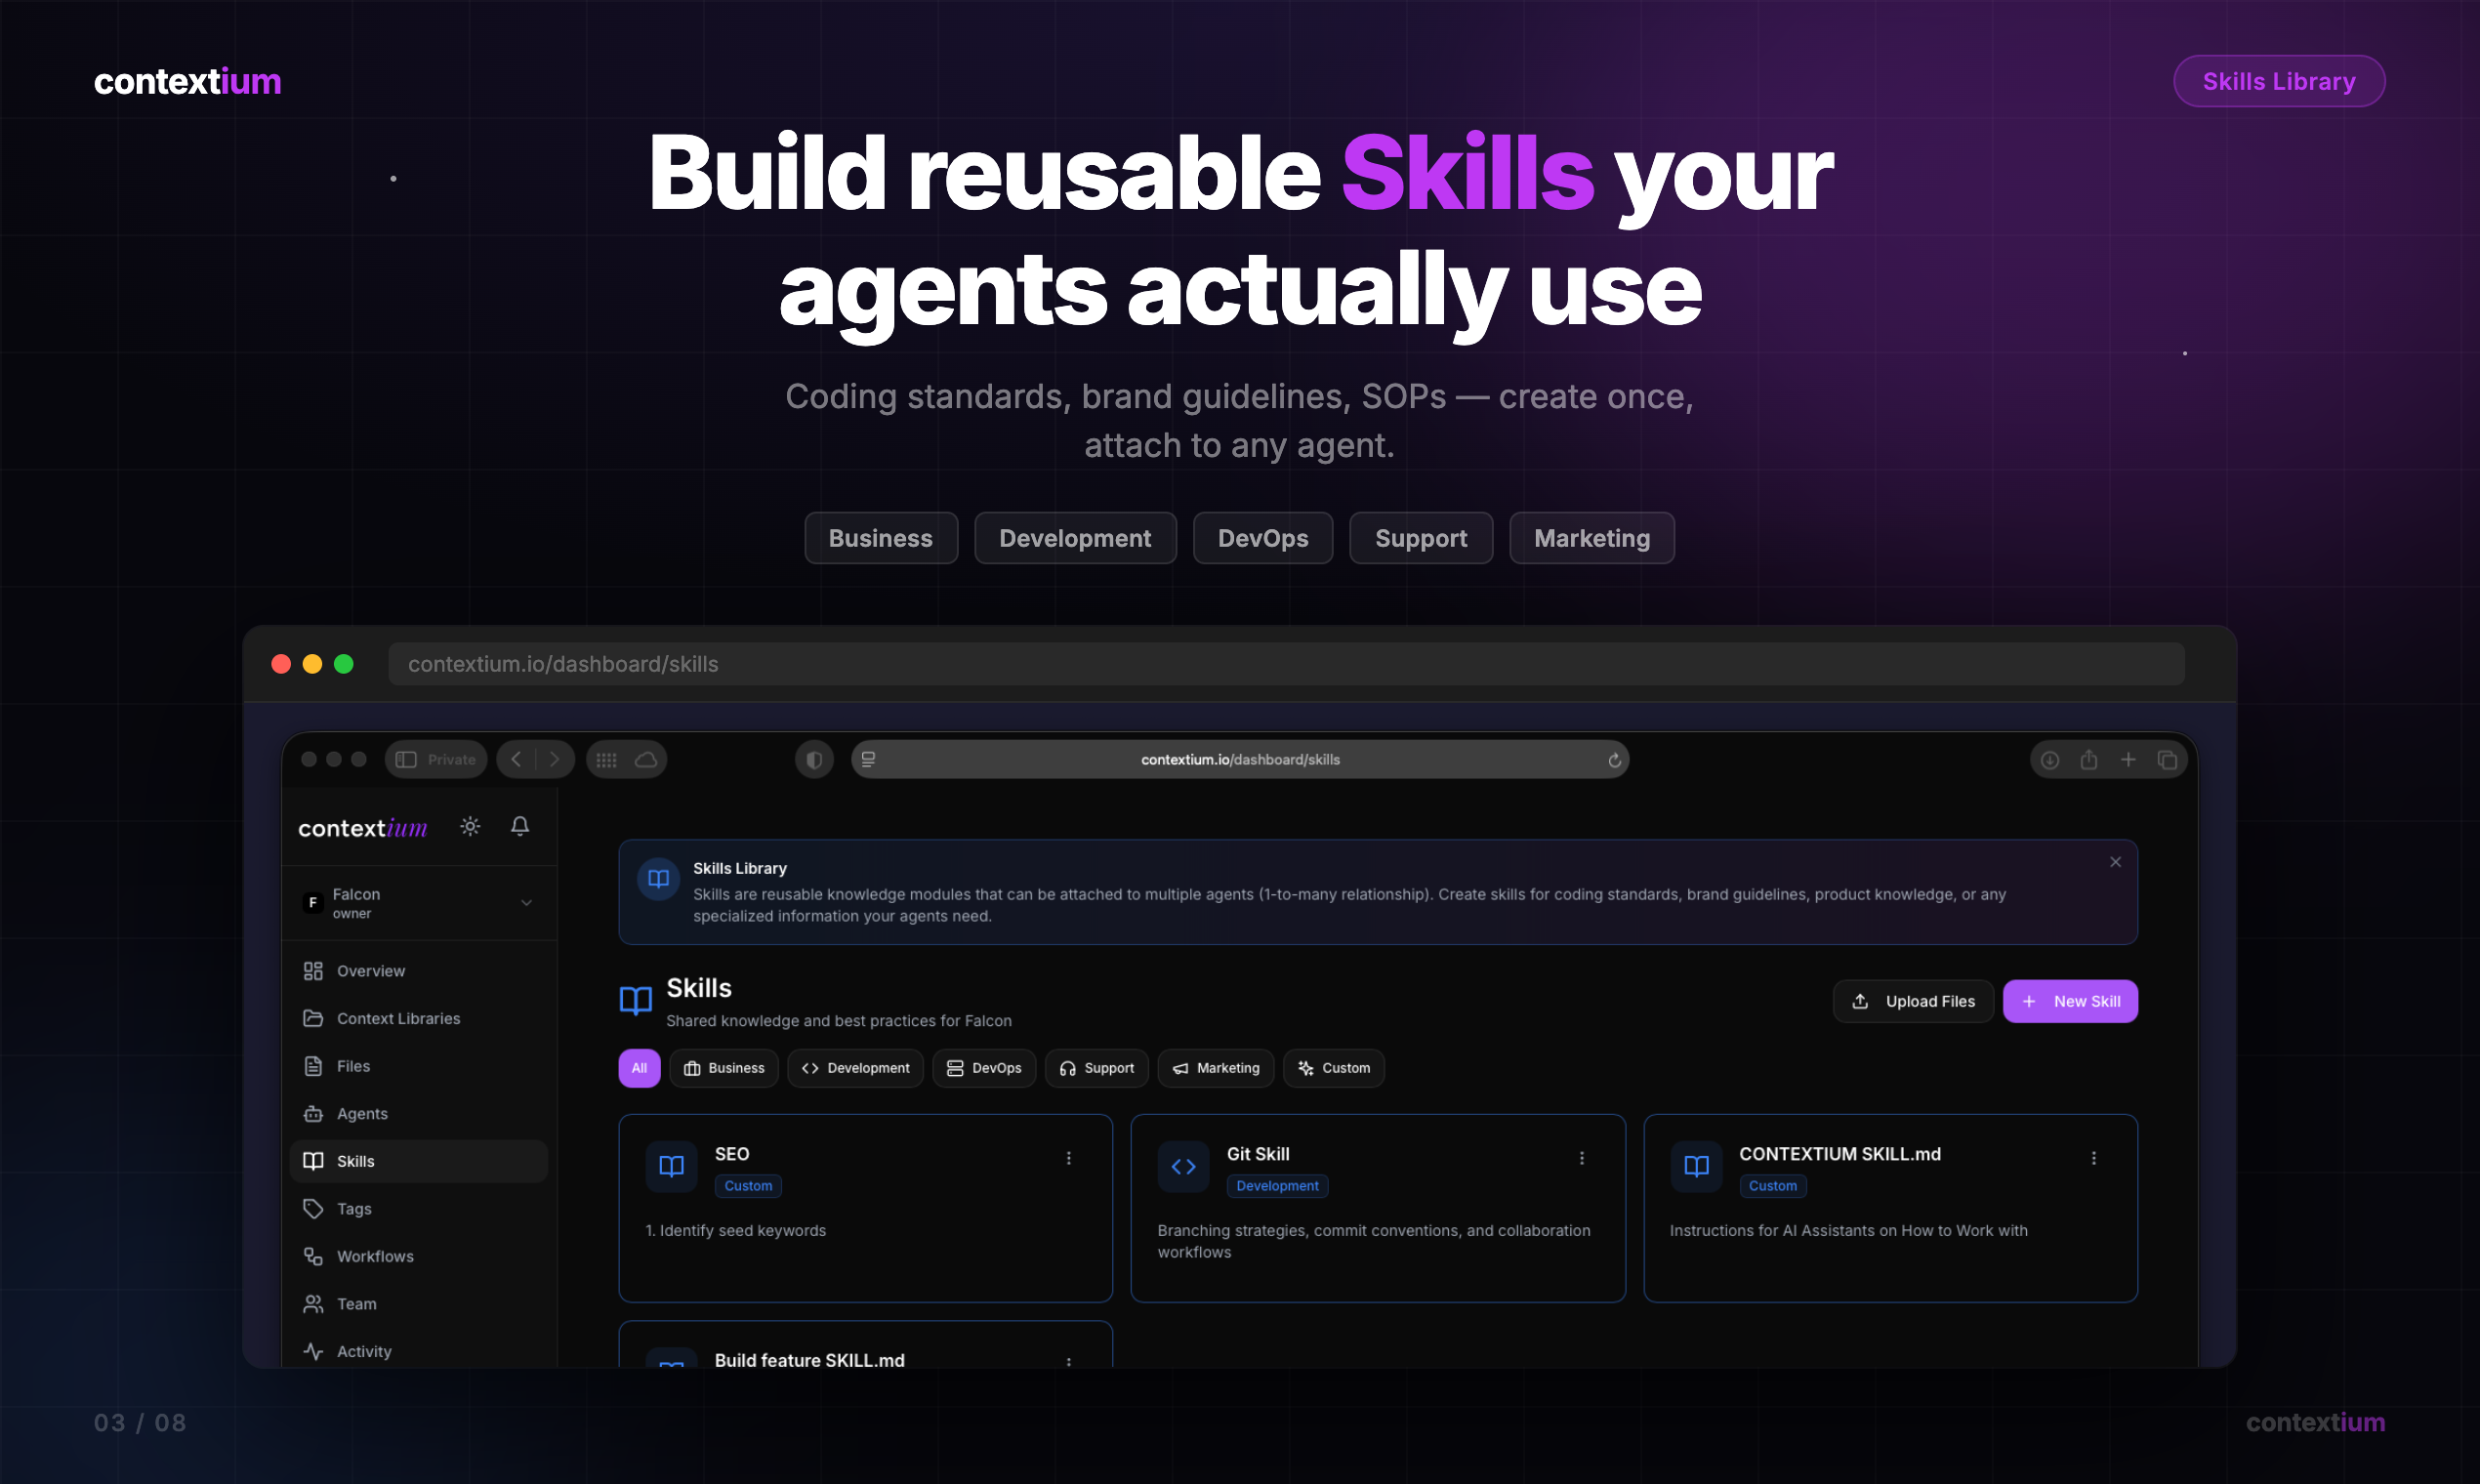
Task: Toggle the light/dark theme sun icon
Action: pos(470,827)
